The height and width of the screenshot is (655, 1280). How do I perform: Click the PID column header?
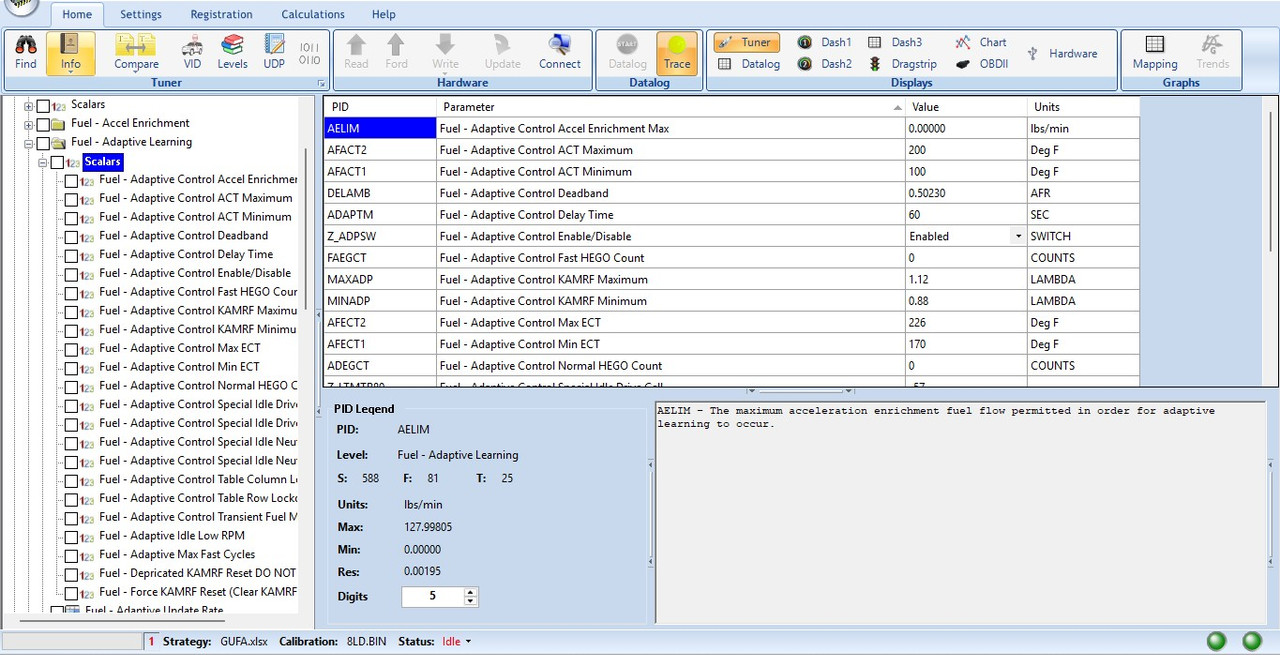coord(380,107)
